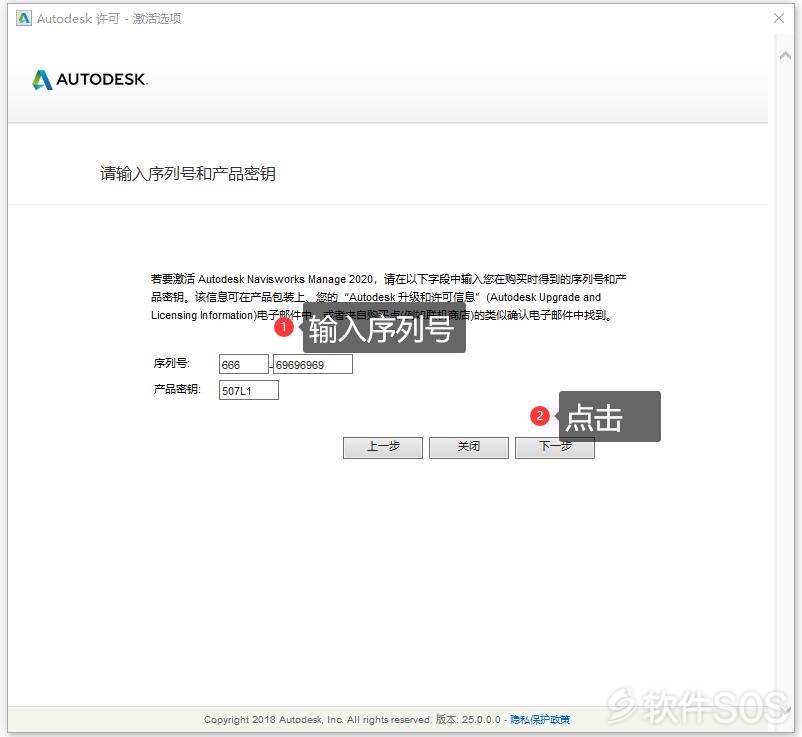Click the Navisworks Manage 2020 activation instructions paragraph
Screen dimensions: 802x737
click(x=389, y=297)
